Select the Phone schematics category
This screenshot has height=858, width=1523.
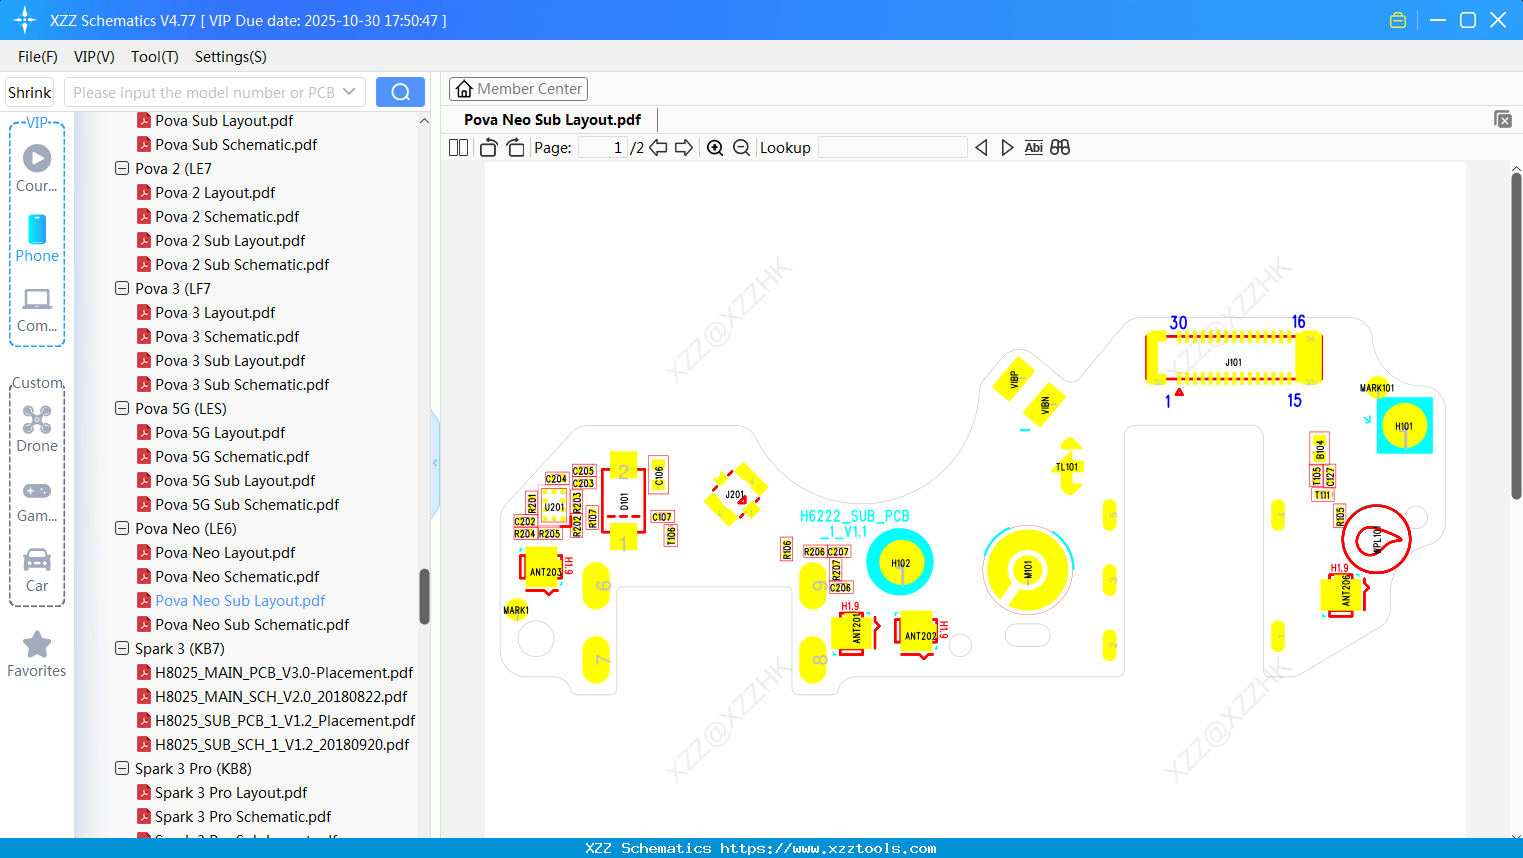pyautogui.click(x=36, y=241)
